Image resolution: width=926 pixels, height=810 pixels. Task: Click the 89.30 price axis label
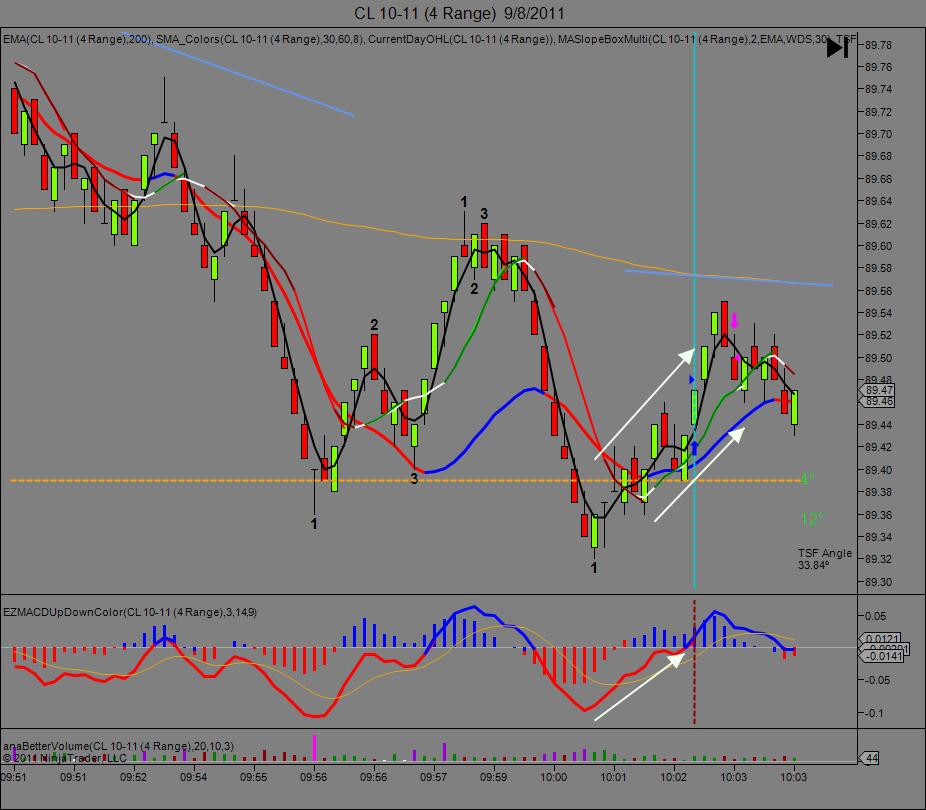click(878, 582)
